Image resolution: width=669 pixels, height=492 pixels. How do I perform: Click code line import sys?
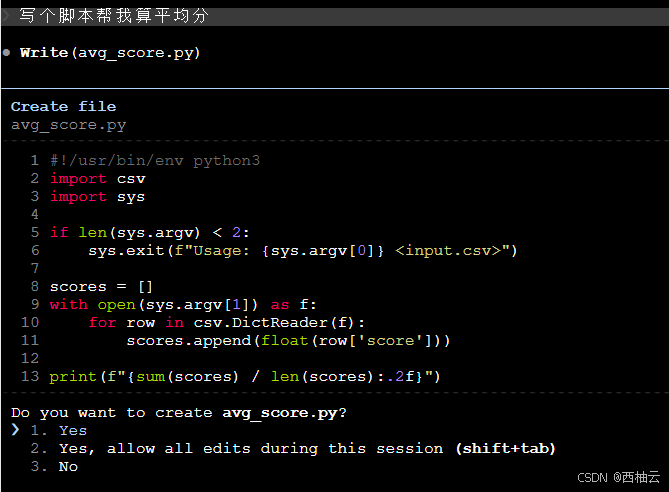(98, 197)
